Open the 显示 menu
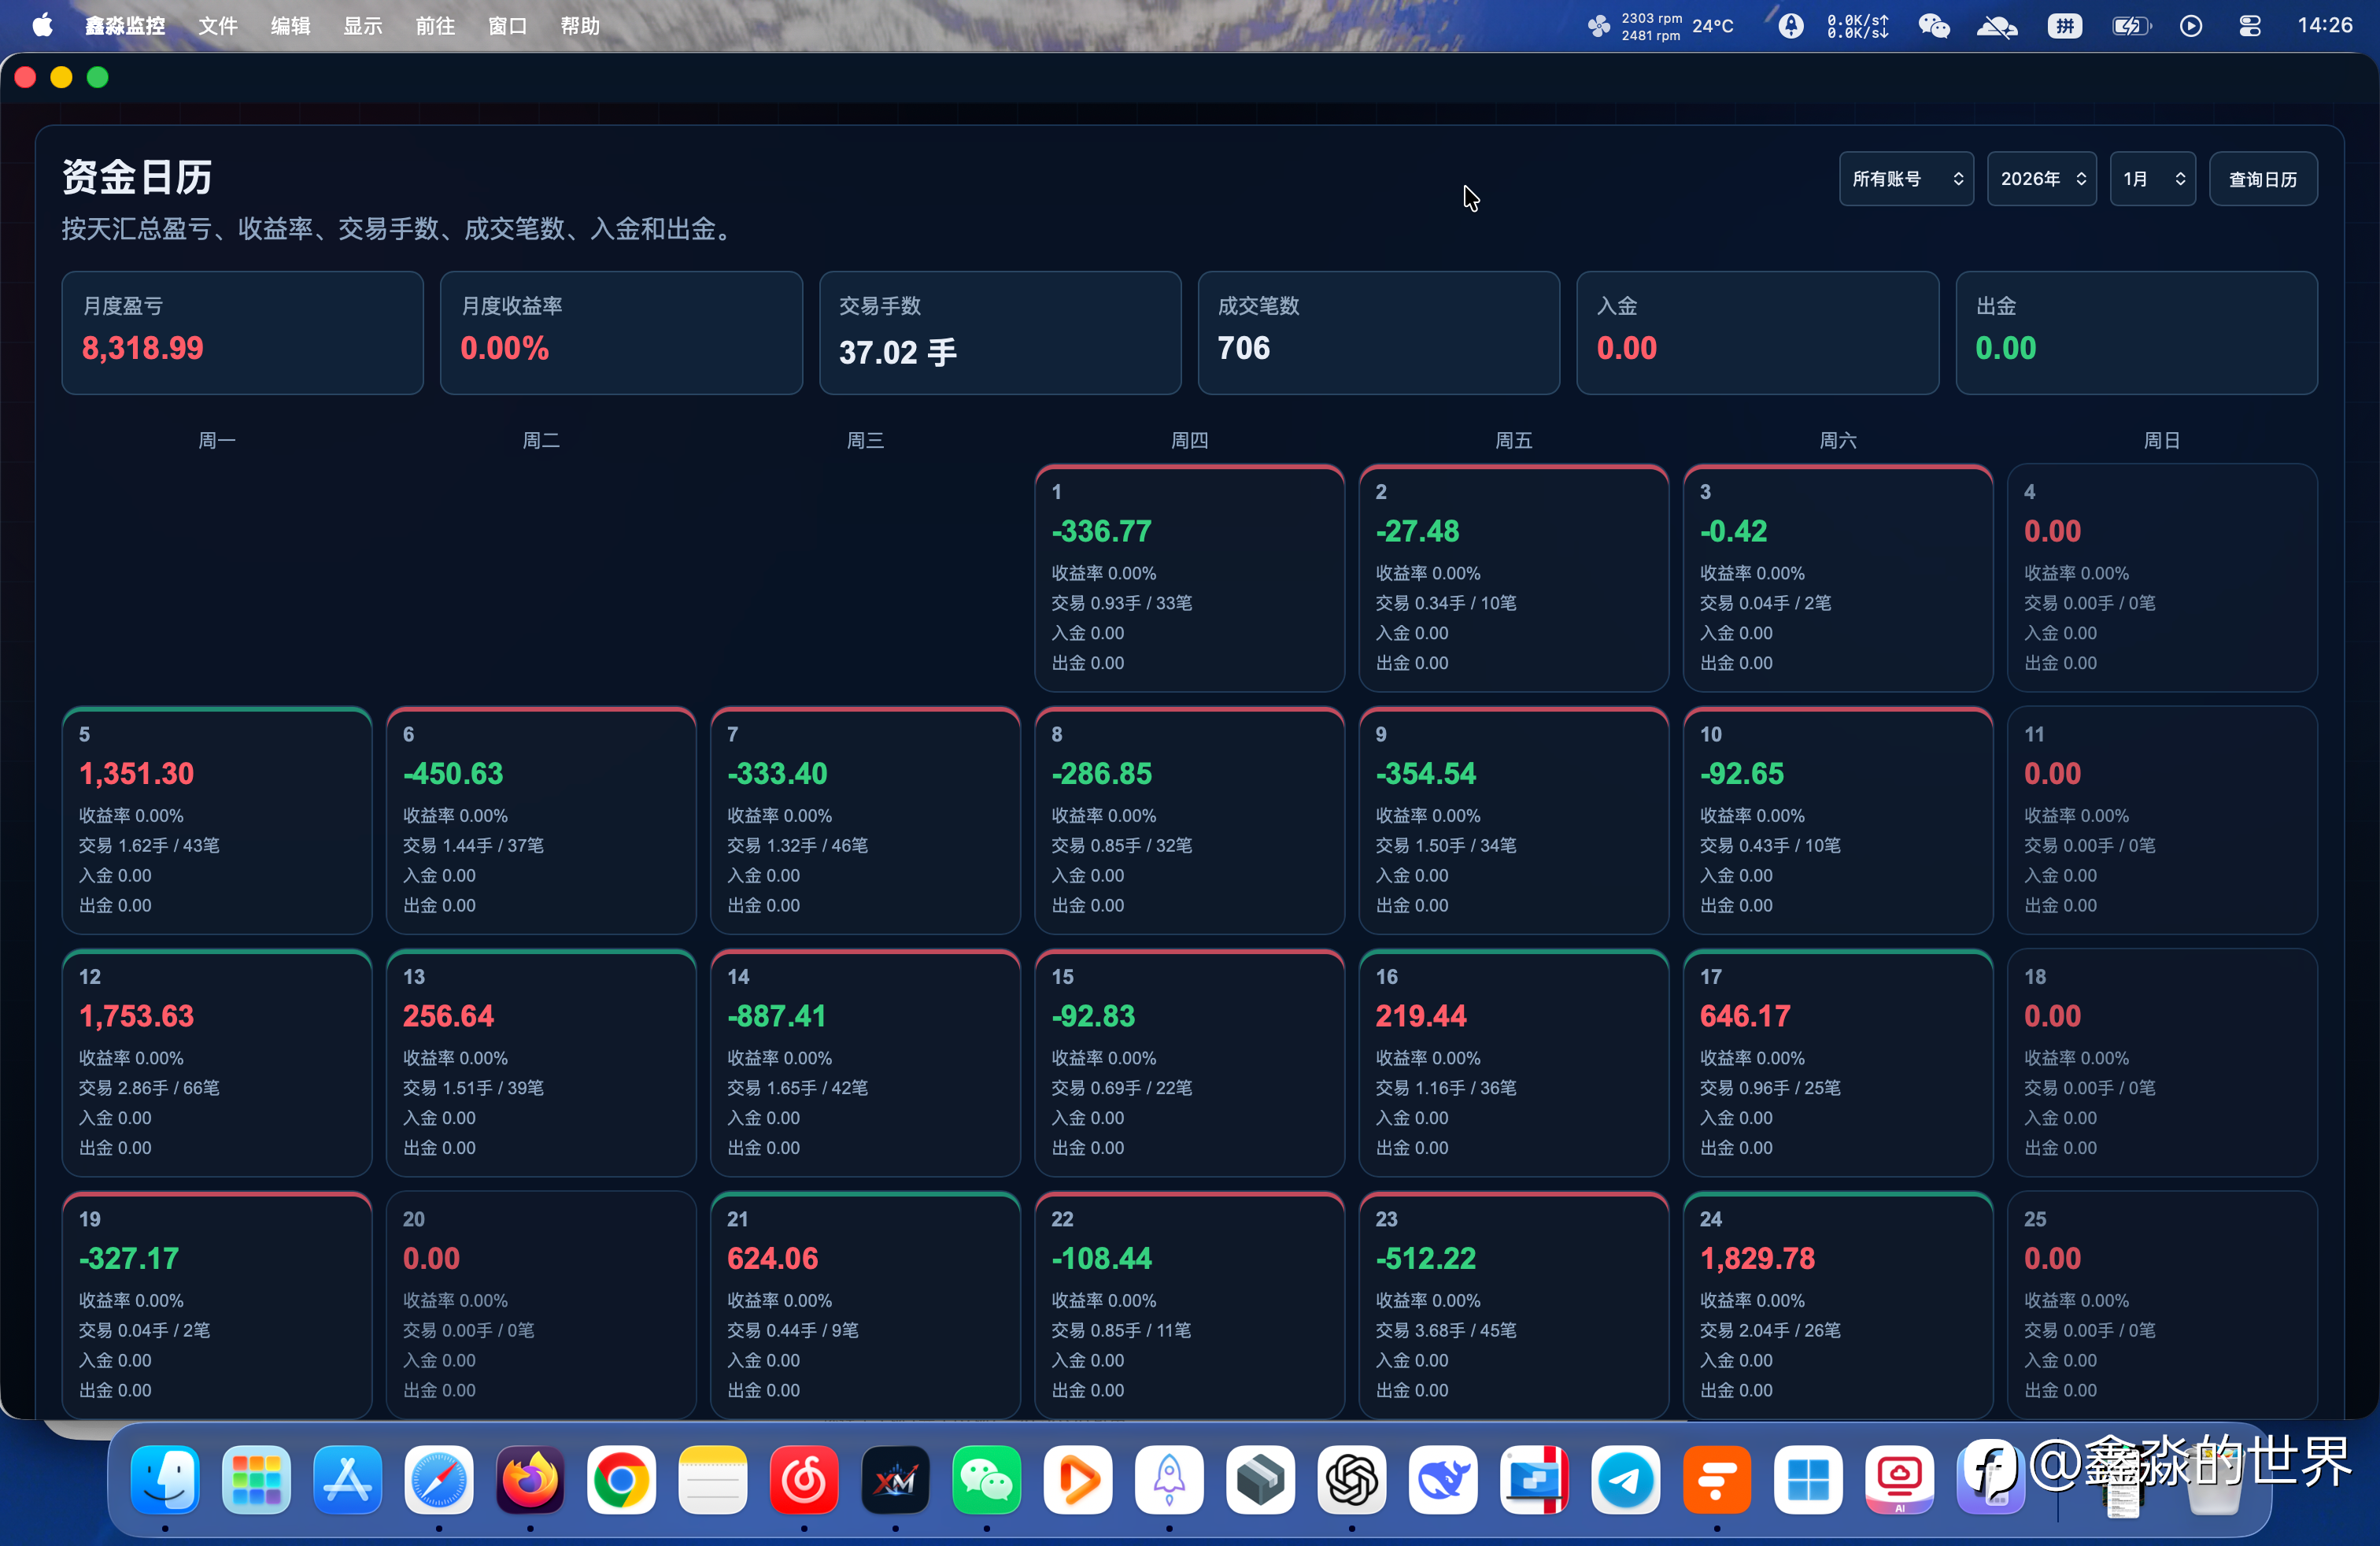The width and height of the screenshot is (2380, 1546). point(363,26)
